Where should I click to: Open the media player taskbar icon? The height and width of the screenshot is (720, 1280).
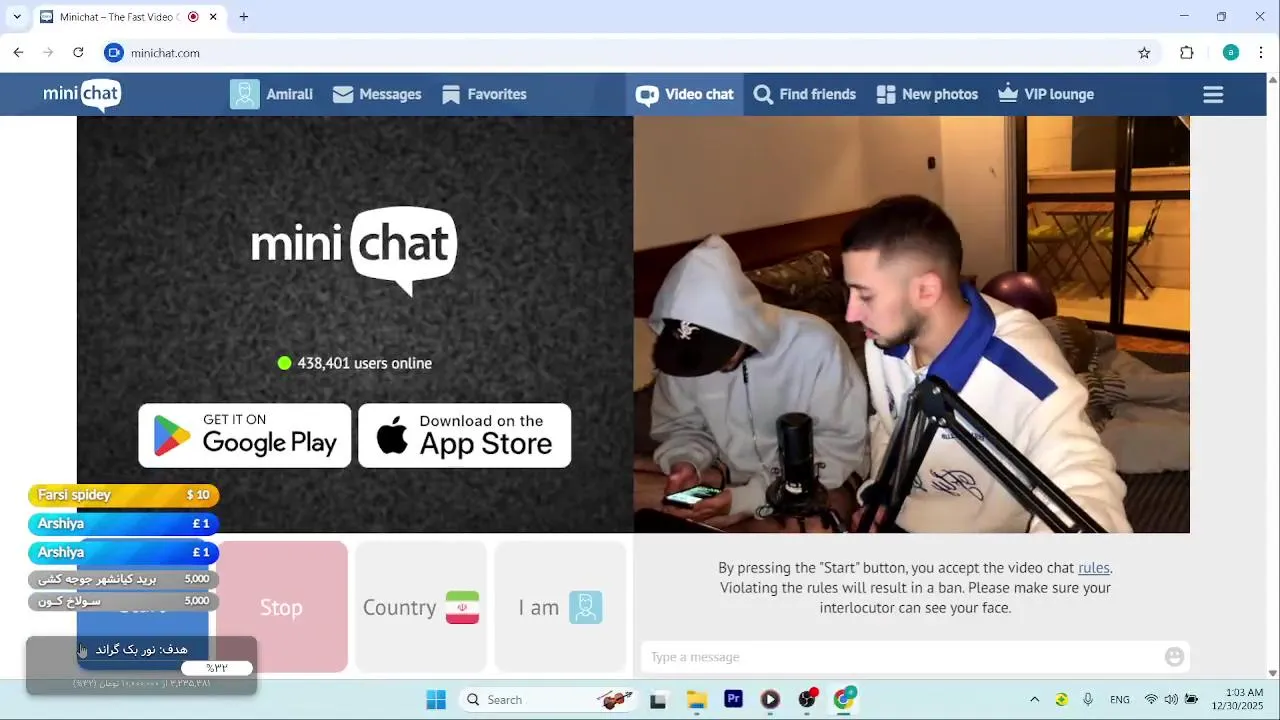click(770, 700)
